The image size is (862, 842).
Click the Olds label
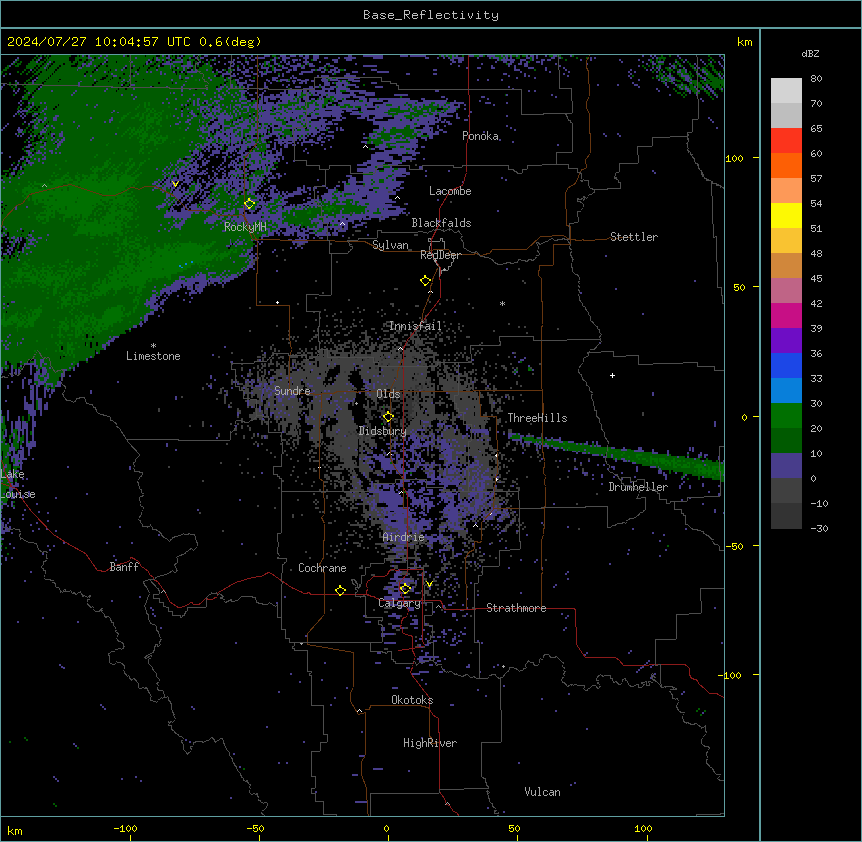pos(388,394)
